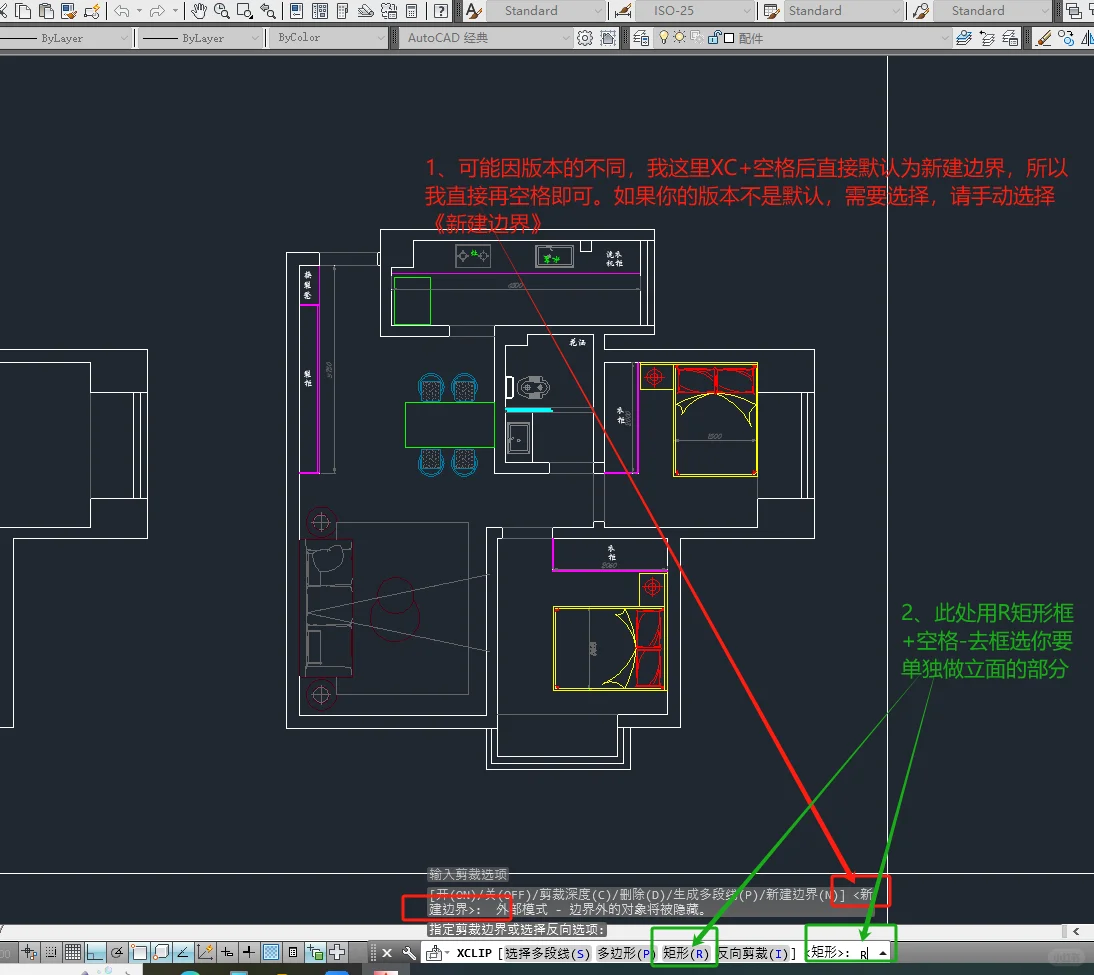Choose 选择多段线(S) command option
The width and height of the screenshot is (1094, 975).
click(x=548, y=953)
